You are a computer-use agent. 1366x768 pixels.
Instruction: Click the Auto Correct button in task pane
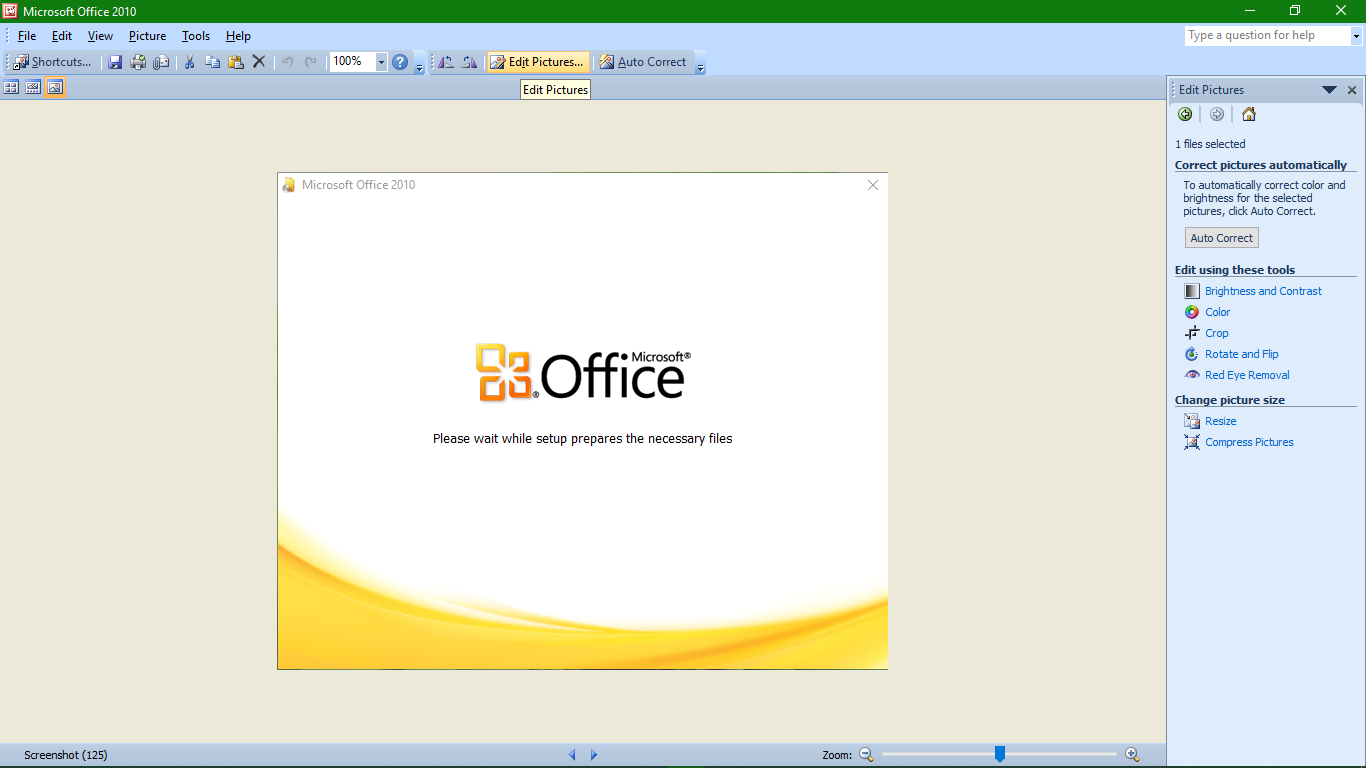coord(1222,238)
